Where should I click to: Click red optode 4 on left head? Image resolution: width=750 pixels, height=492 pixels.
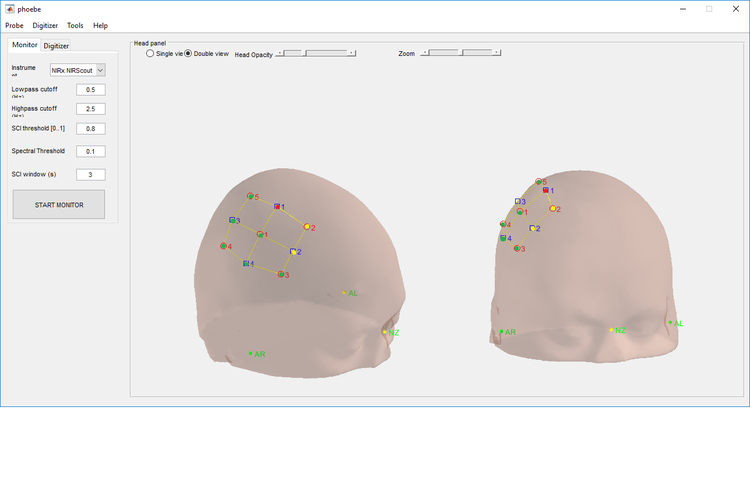[223, 246]
